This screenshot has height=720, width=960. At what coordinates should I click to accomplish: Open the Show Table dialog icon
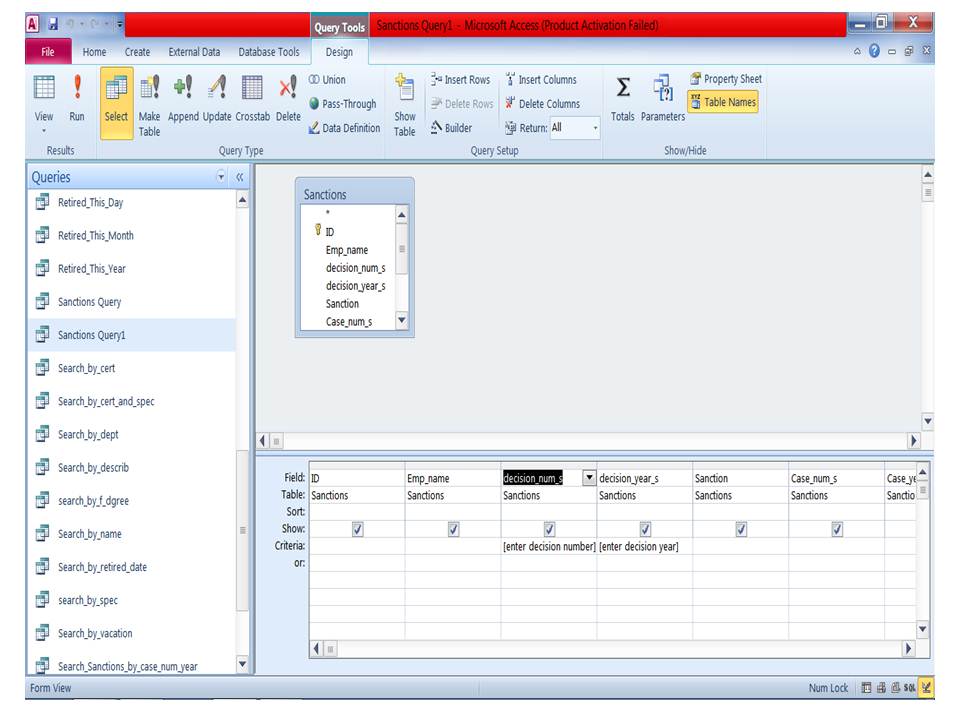tap(404, 104)
